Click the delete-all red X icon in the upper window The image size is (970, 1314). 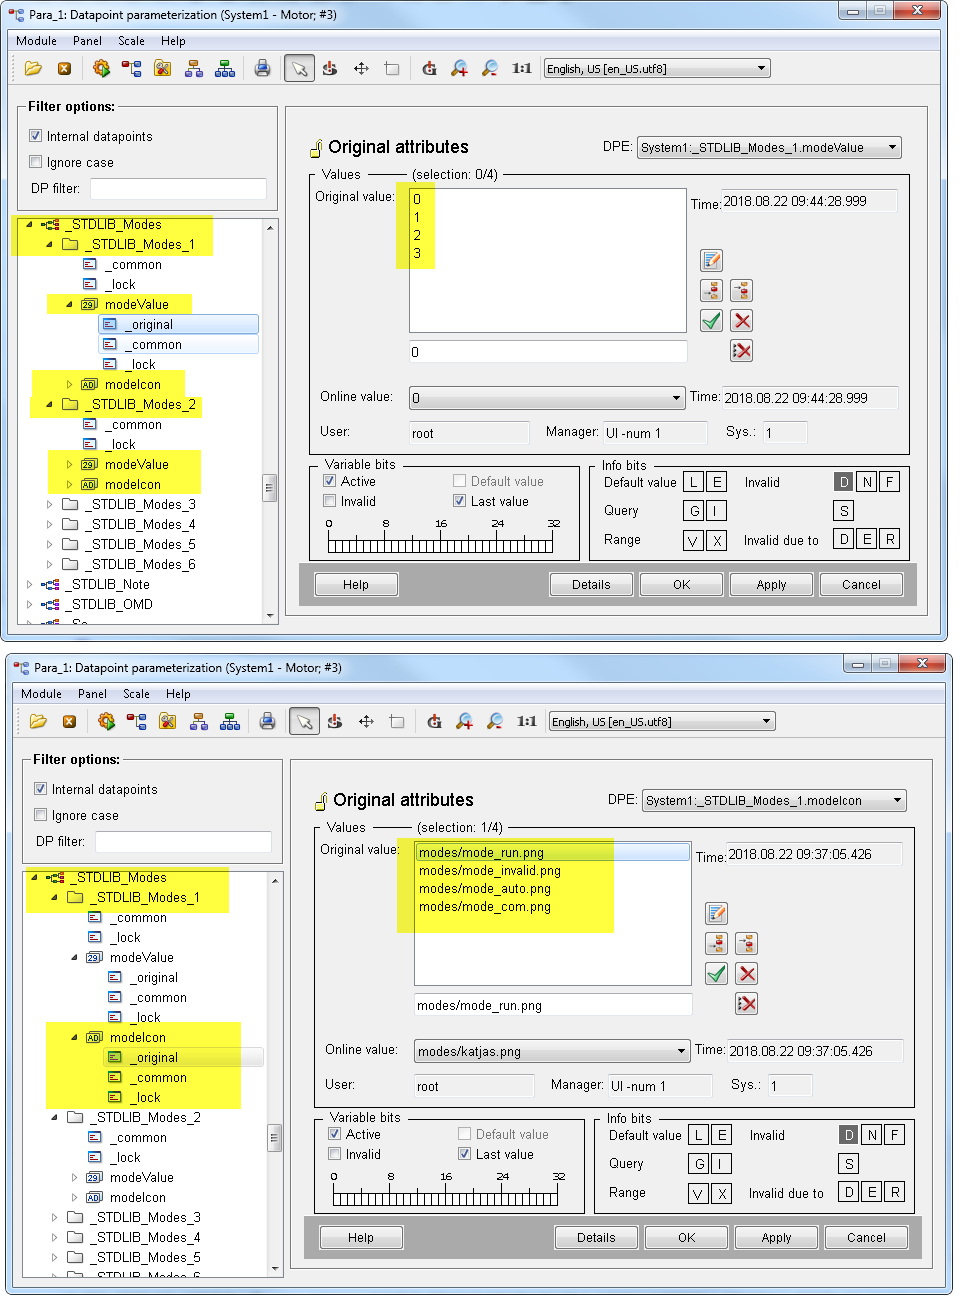(741, 351)
